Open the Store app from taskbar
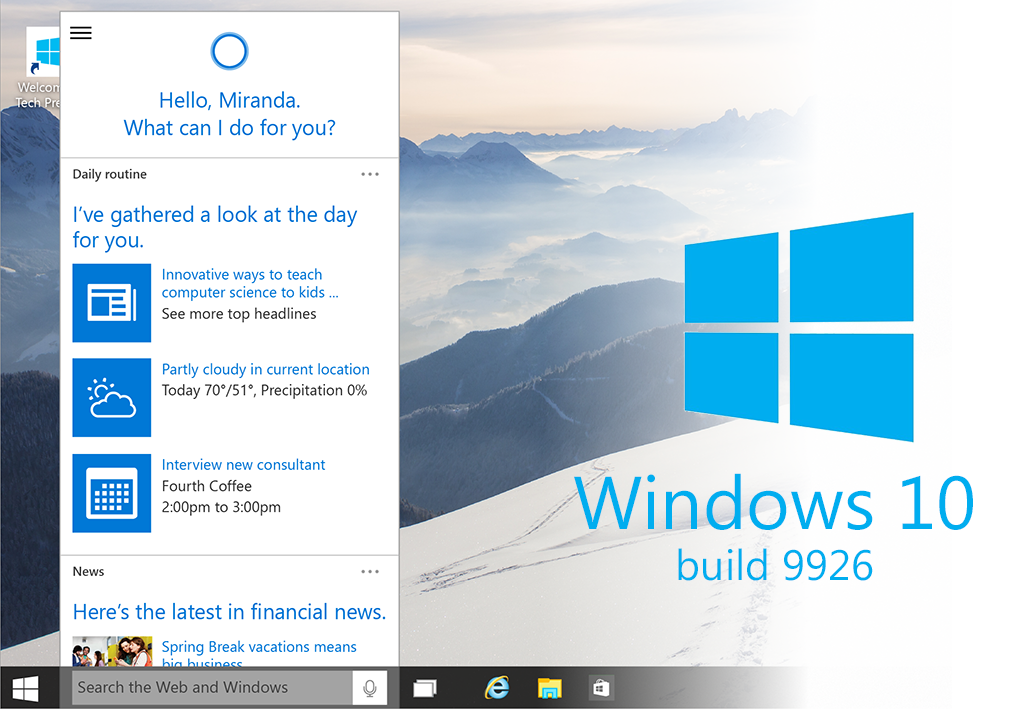The height and width of the screenshot is (709, 1024). click(601, 688)
